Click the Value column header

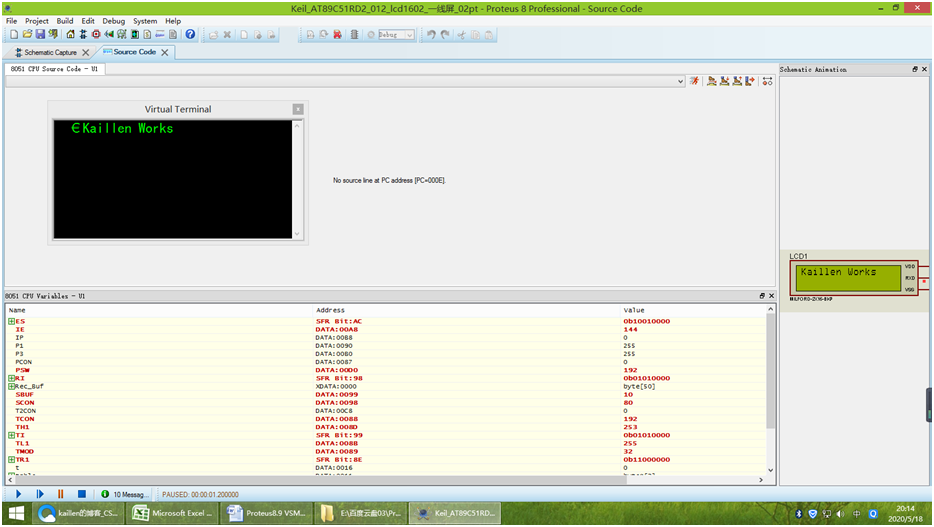pos(634,310)
